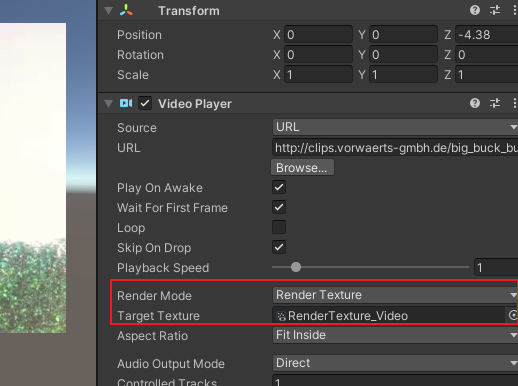The image size is (518, 386).
Task: Click the Position Y field
Action: 403,34
